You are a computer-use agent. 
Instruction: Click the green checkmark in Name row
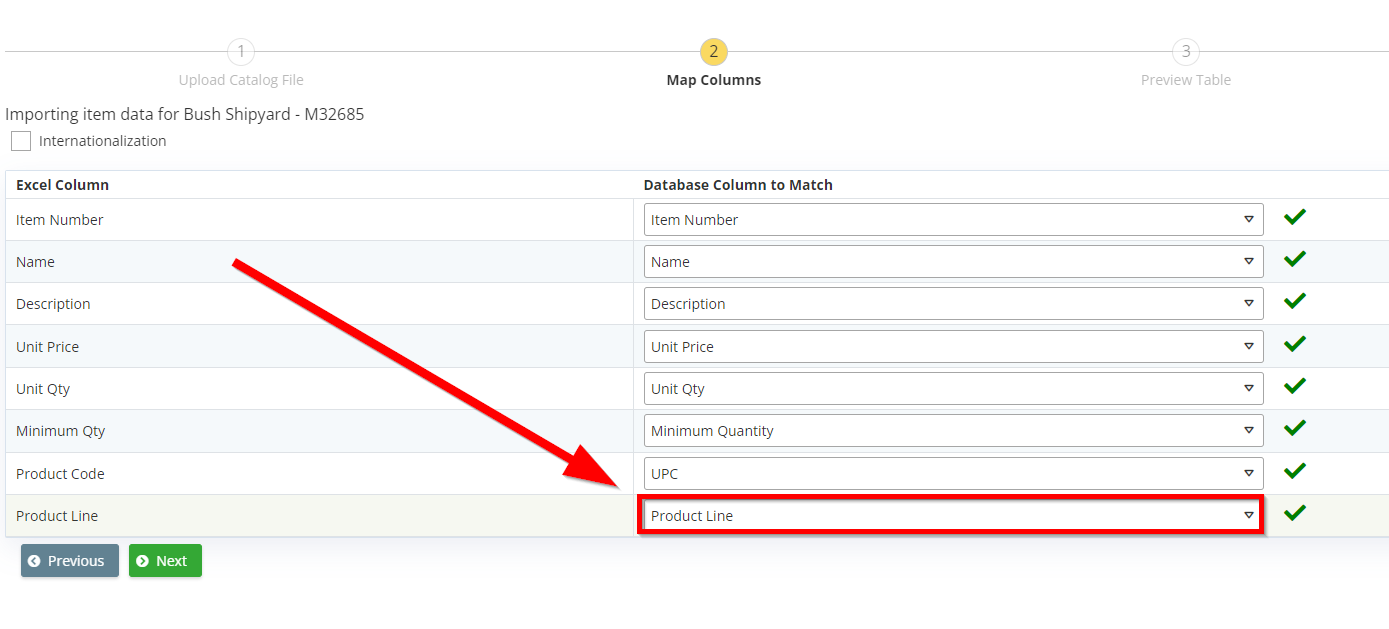[1295, 259]
